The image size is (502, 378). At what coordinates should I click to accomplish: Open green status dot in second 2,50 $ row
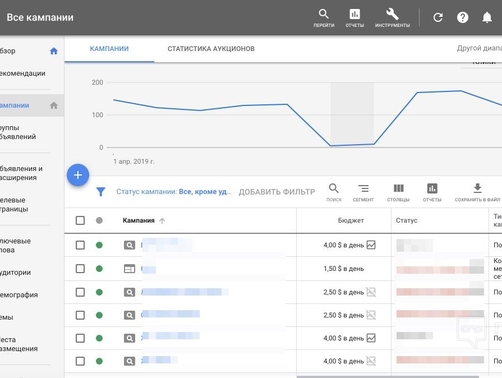(99, 315)
